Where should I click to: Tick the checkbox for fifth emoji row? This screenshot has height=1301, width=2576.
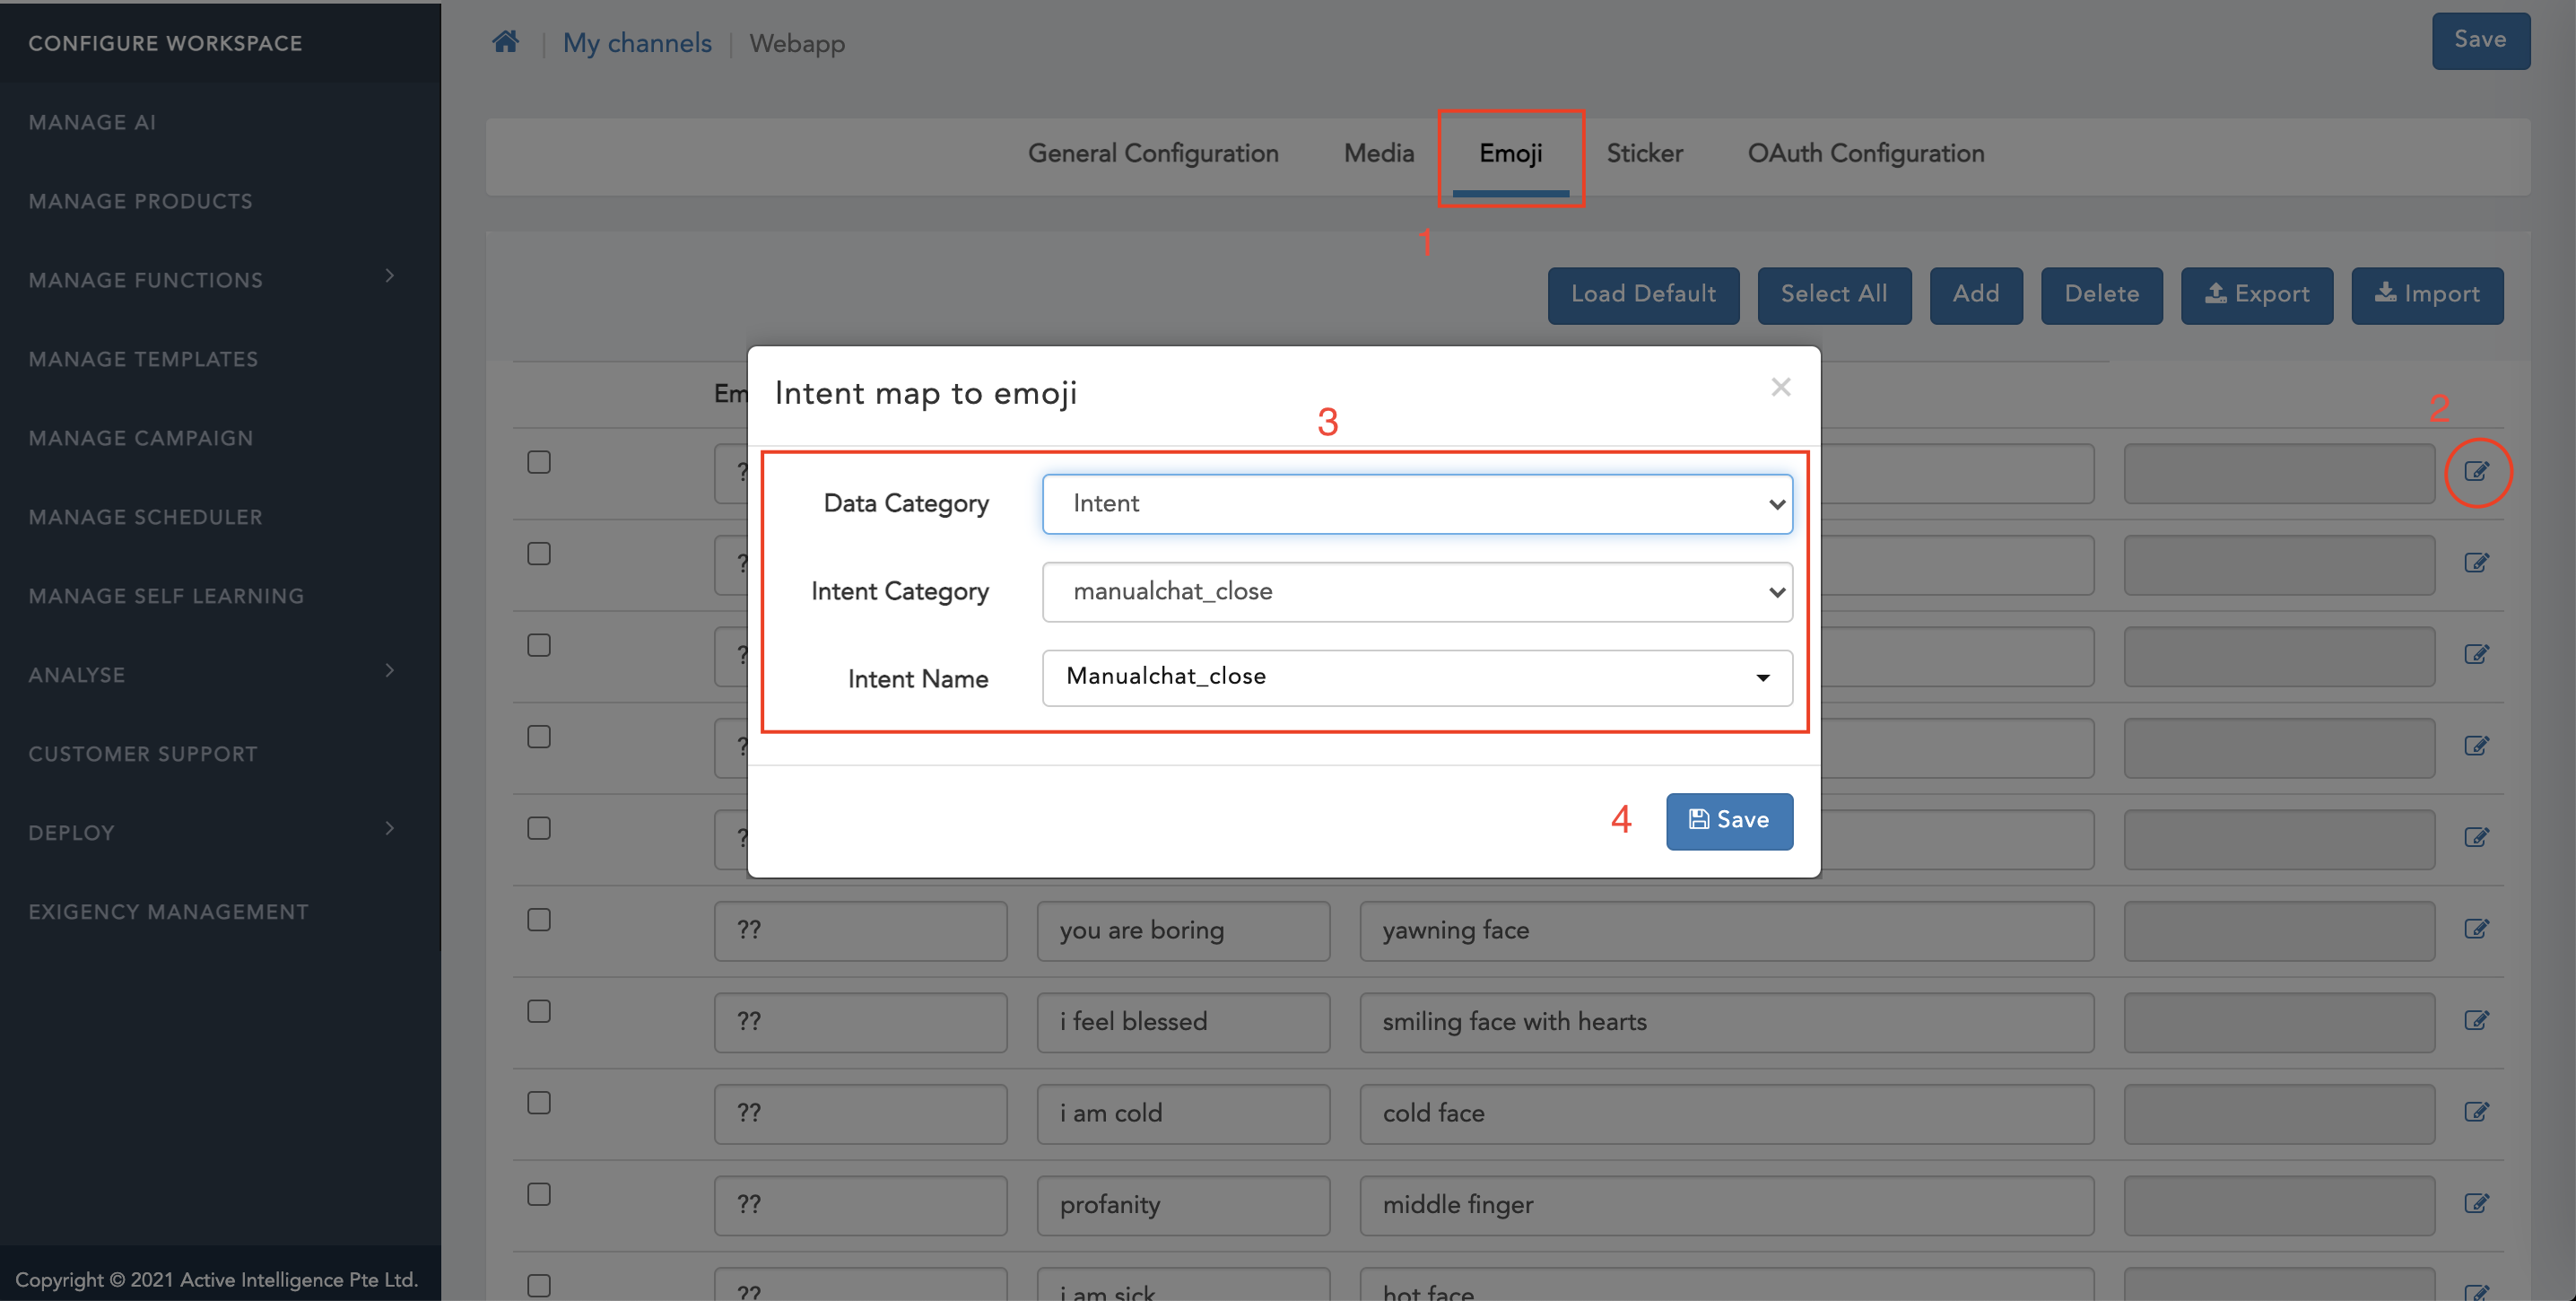point(539,828)
